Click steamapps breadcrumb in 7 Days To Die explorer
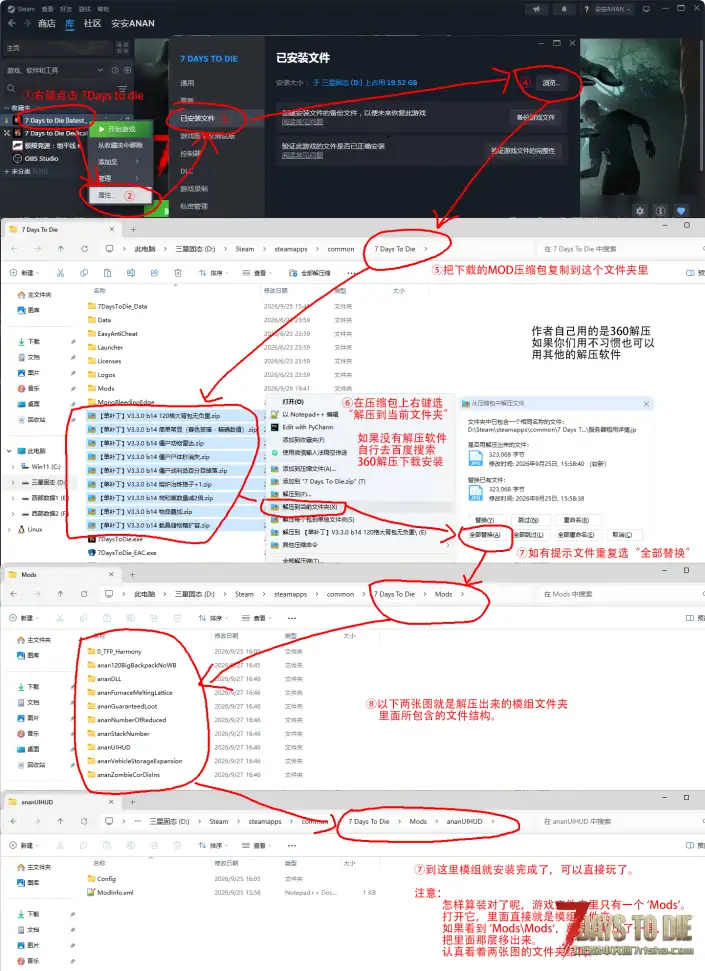The width and height of the screenshot is (705, 971). pos(291,249)
